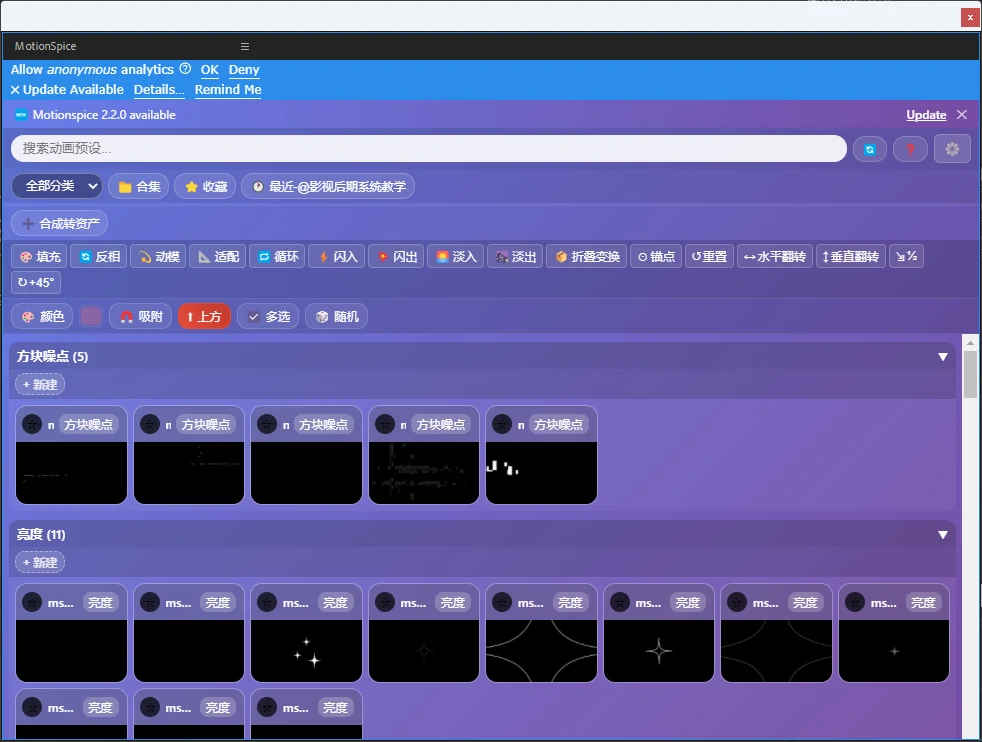
Task: Apply the 淡入 fade-in tool
Action: tap(456, 257)
